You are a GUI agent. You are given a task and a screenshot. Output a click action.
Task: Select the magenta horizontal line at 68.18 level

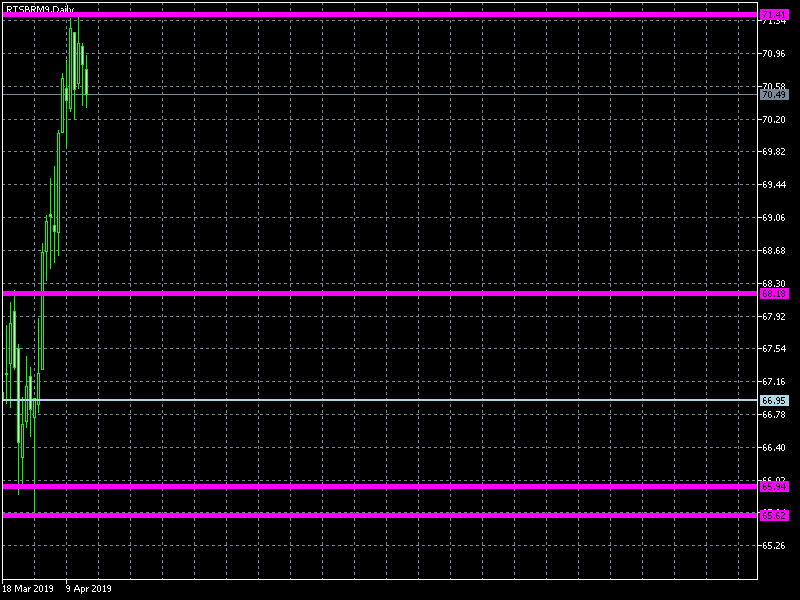click(380, 293)
